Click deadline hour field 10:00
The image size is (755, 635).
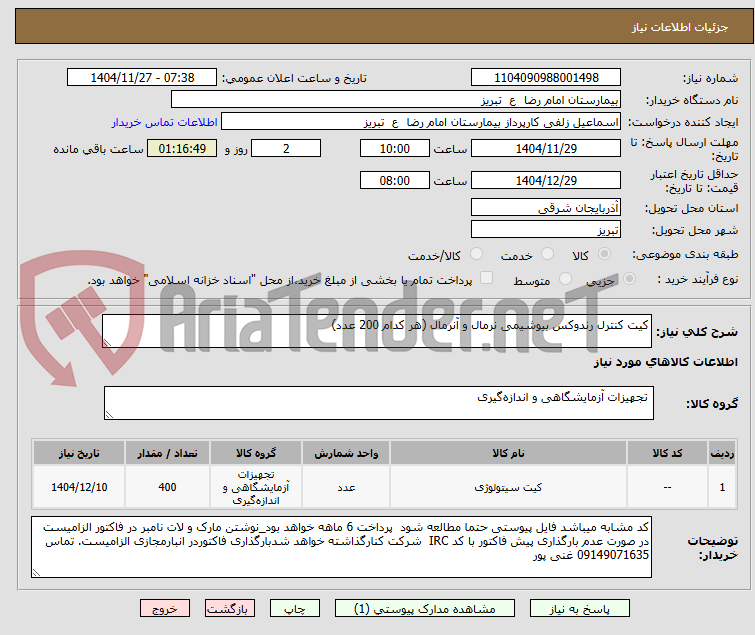394,148
